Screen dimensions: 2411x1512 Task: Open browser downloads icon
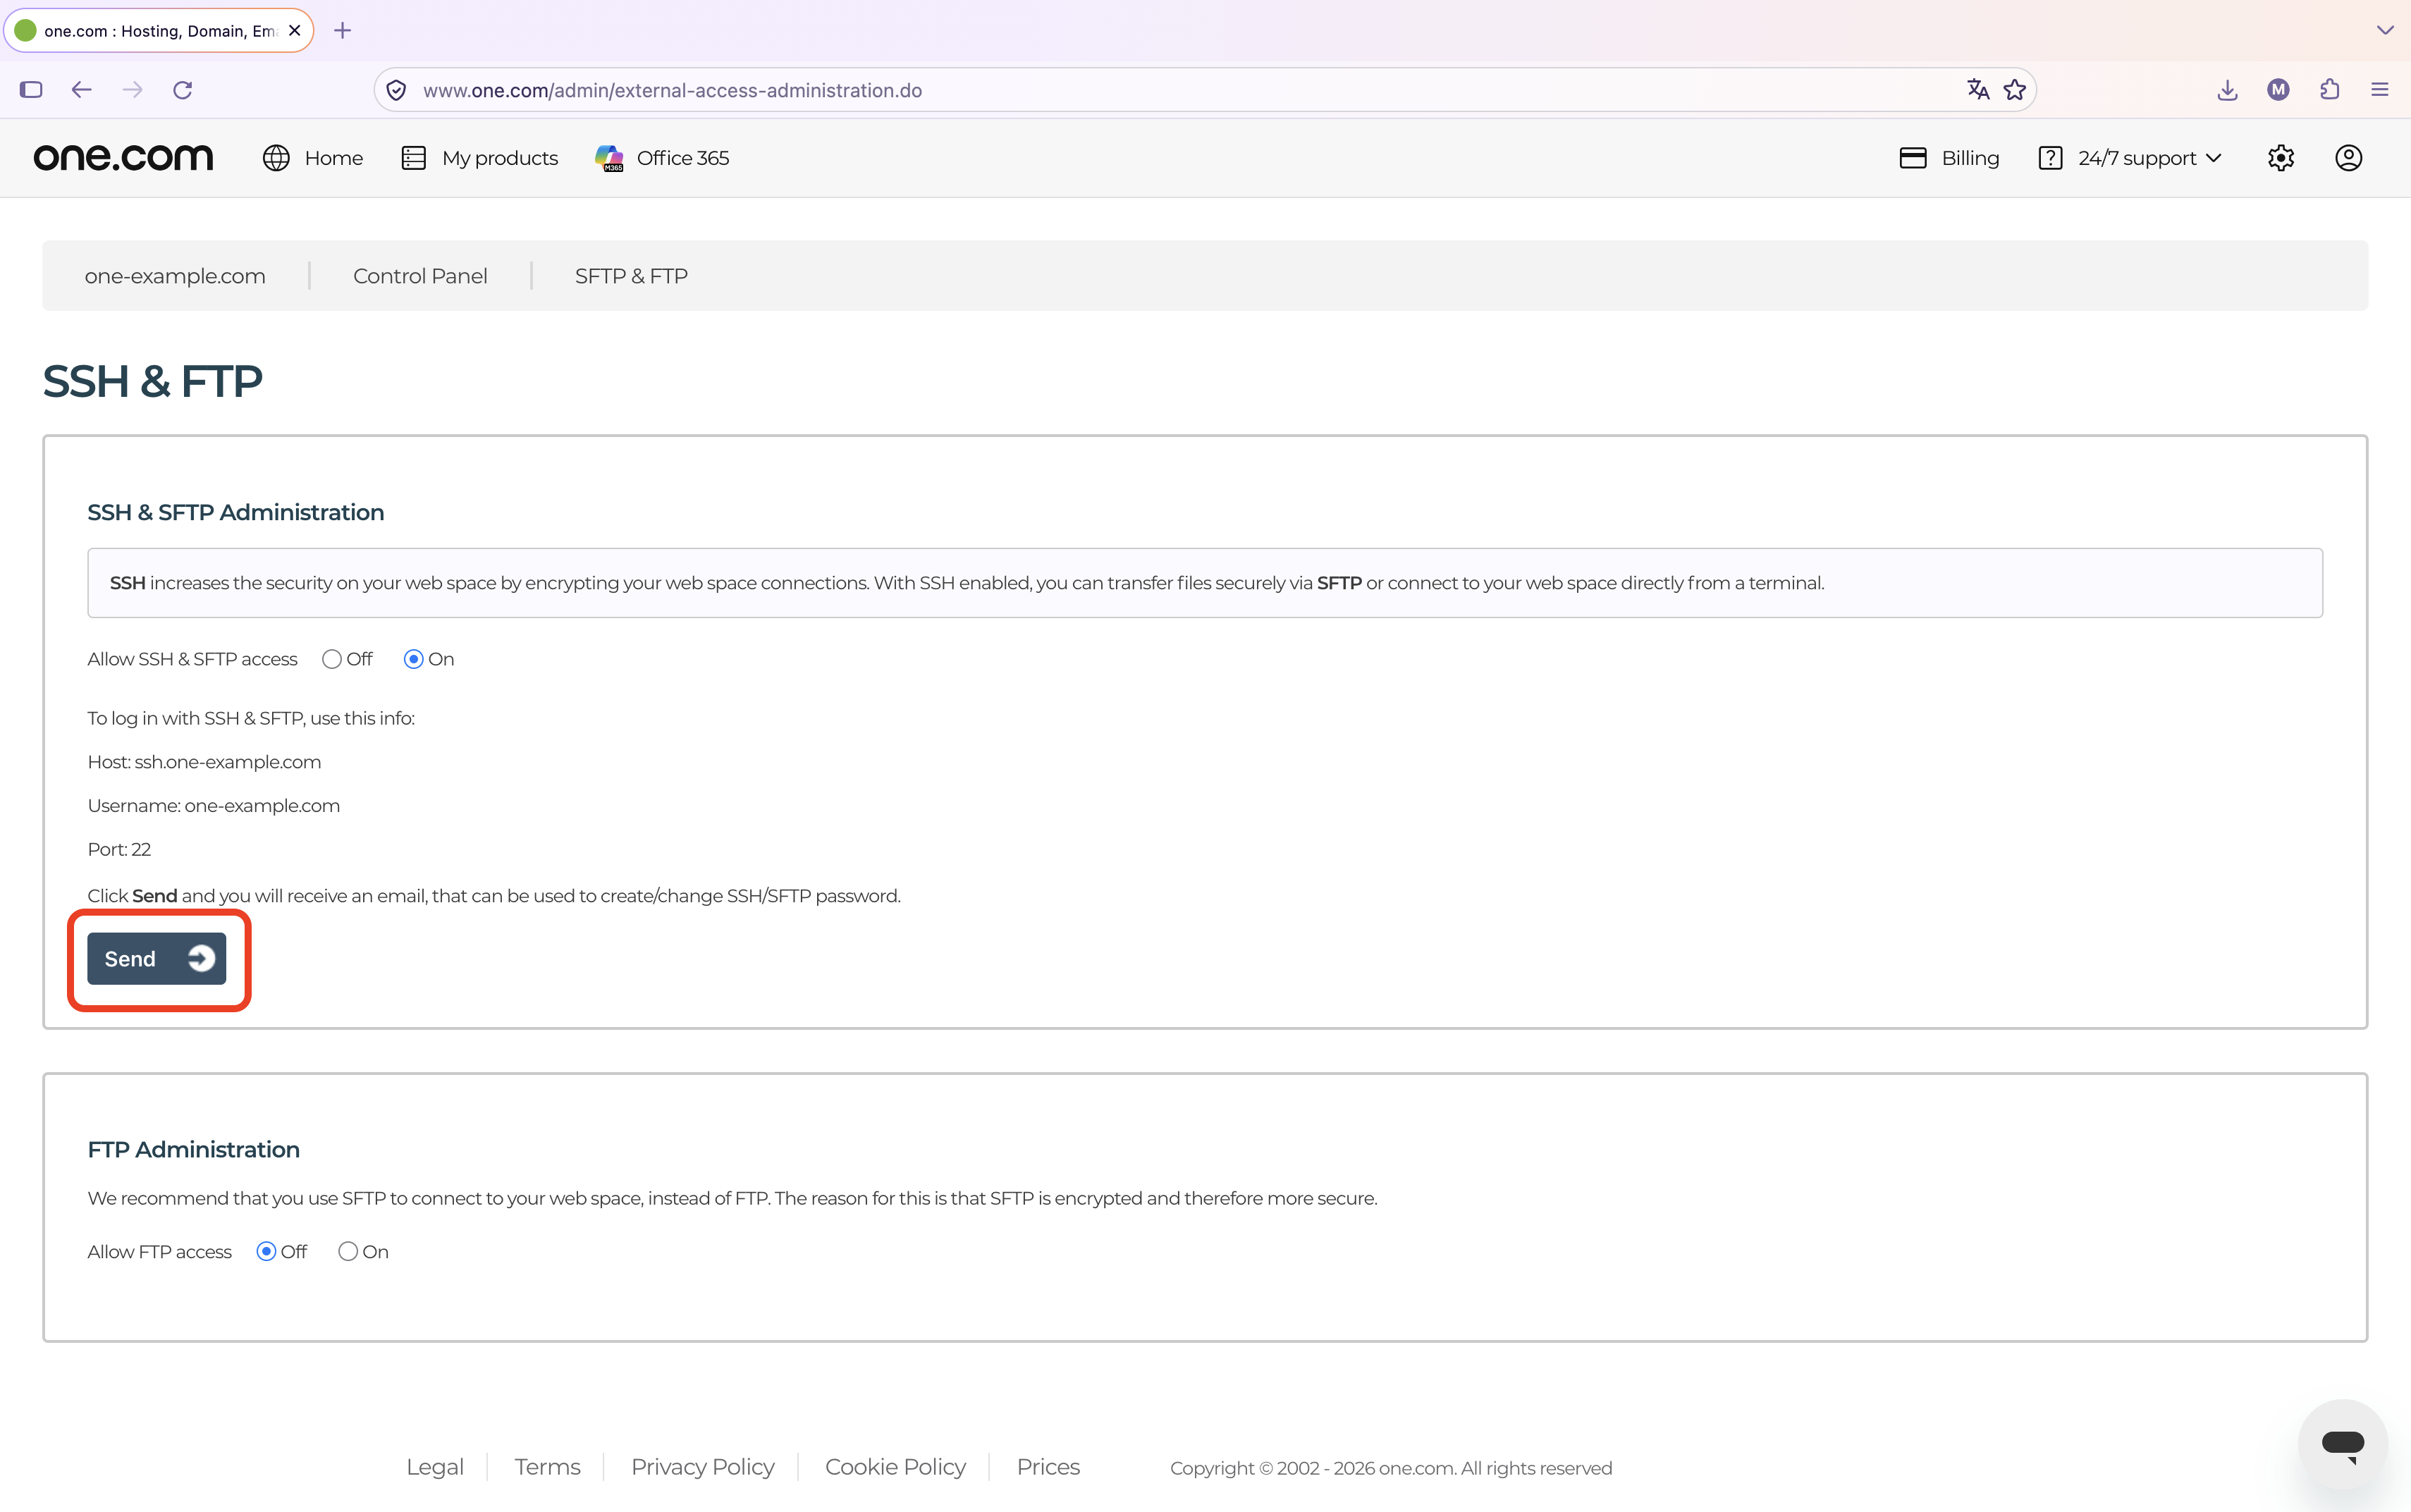[x=2227, y=90]
